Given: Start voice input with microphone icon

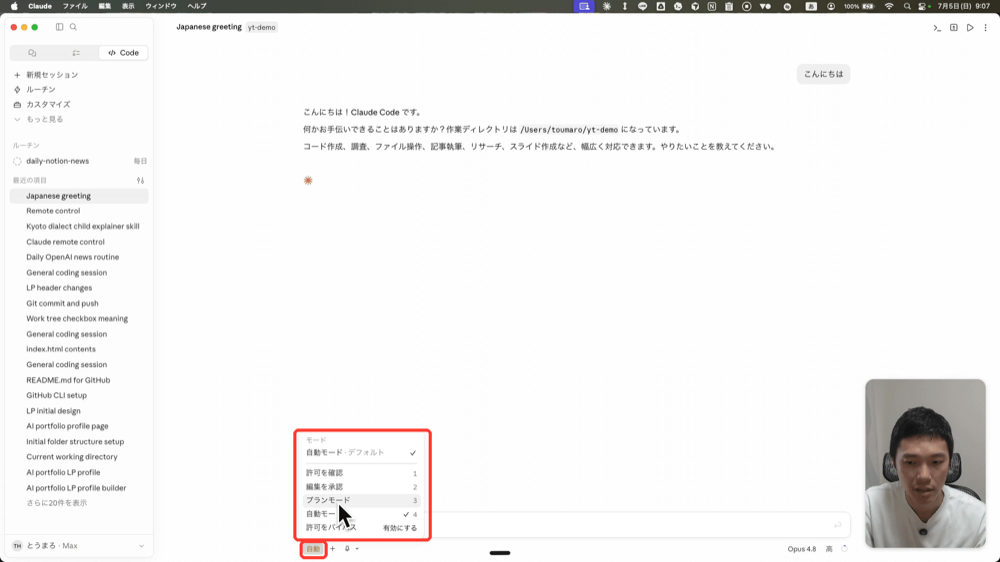Looking at the screenshot, I should (x=347, y=549).
